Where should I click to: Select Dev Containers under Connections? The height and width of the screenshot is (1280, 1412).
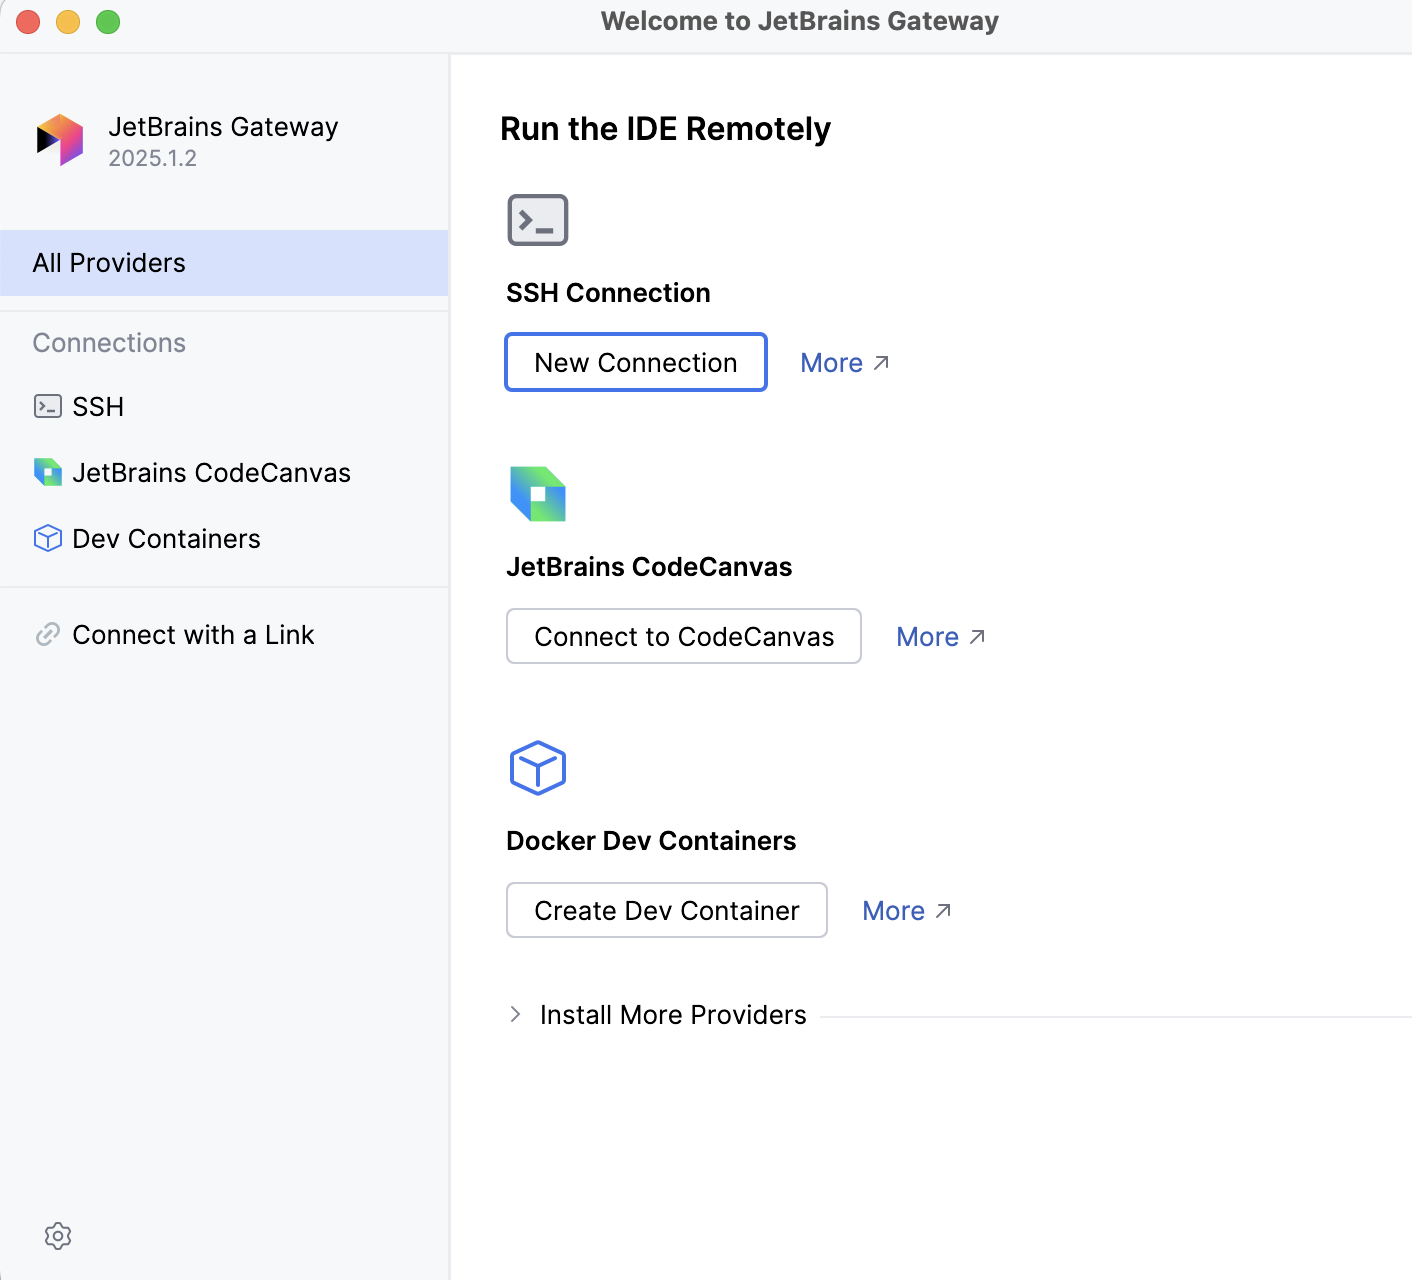pyautogui.click(x=165, y=538)
